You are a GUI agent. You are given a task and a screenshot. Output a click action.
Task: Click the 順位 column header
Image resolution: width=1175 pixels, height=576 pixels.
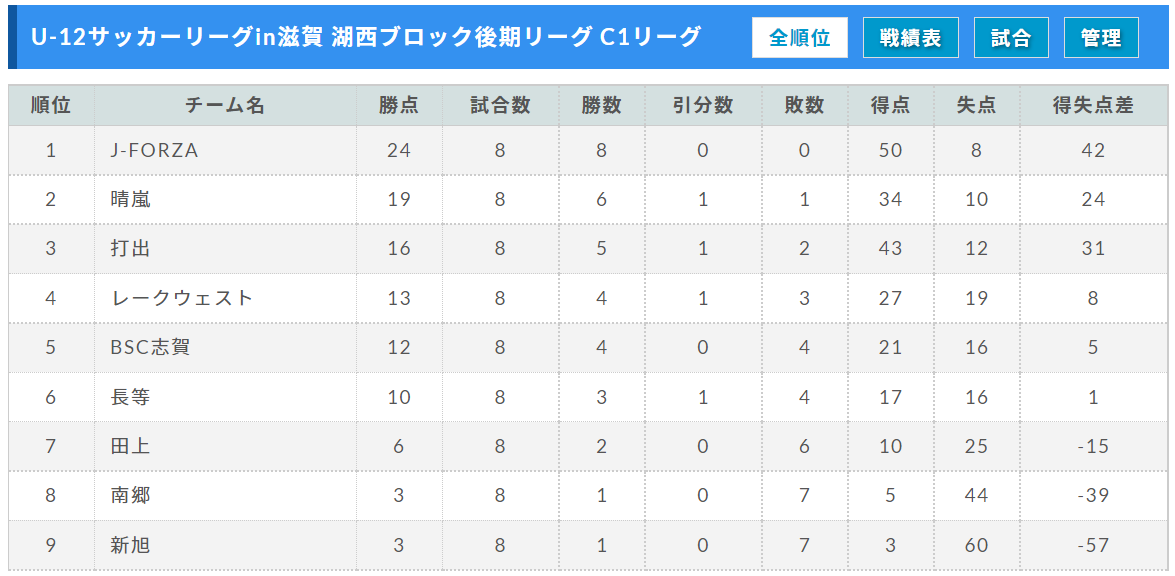point(51,106)
